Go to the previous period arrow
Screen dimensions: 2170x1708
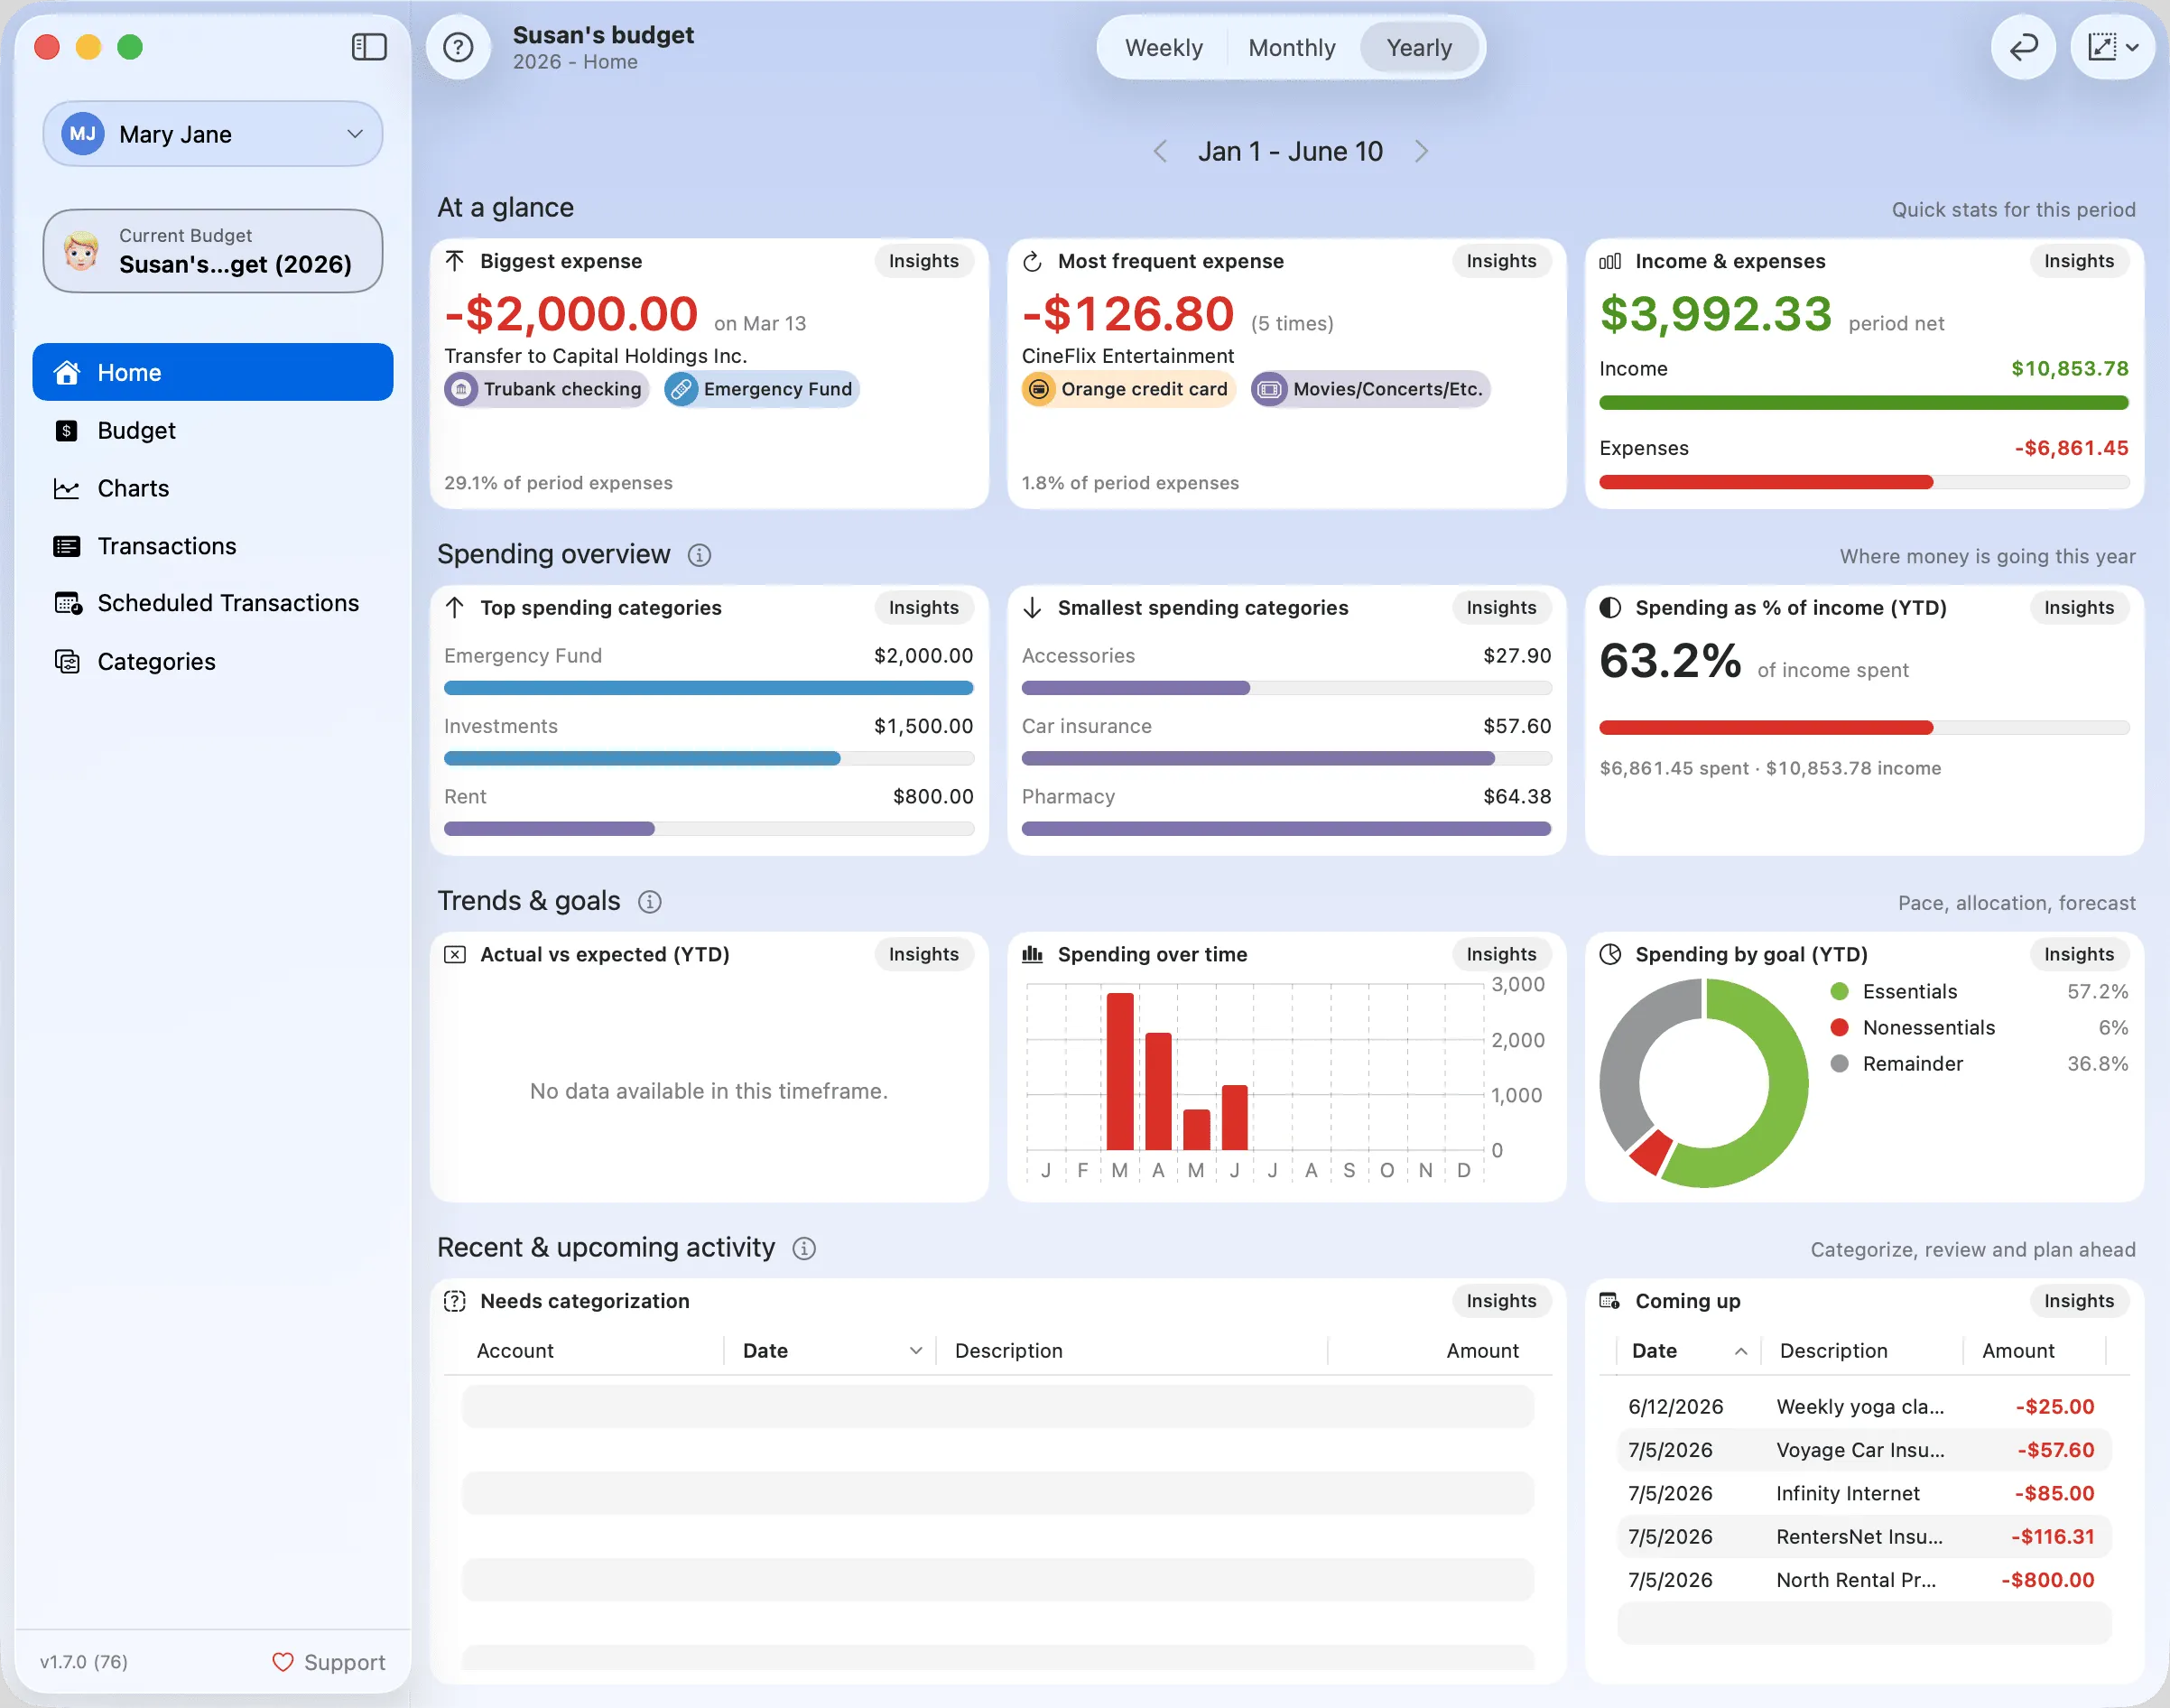pyautogui.click(x=1160, y=151)
